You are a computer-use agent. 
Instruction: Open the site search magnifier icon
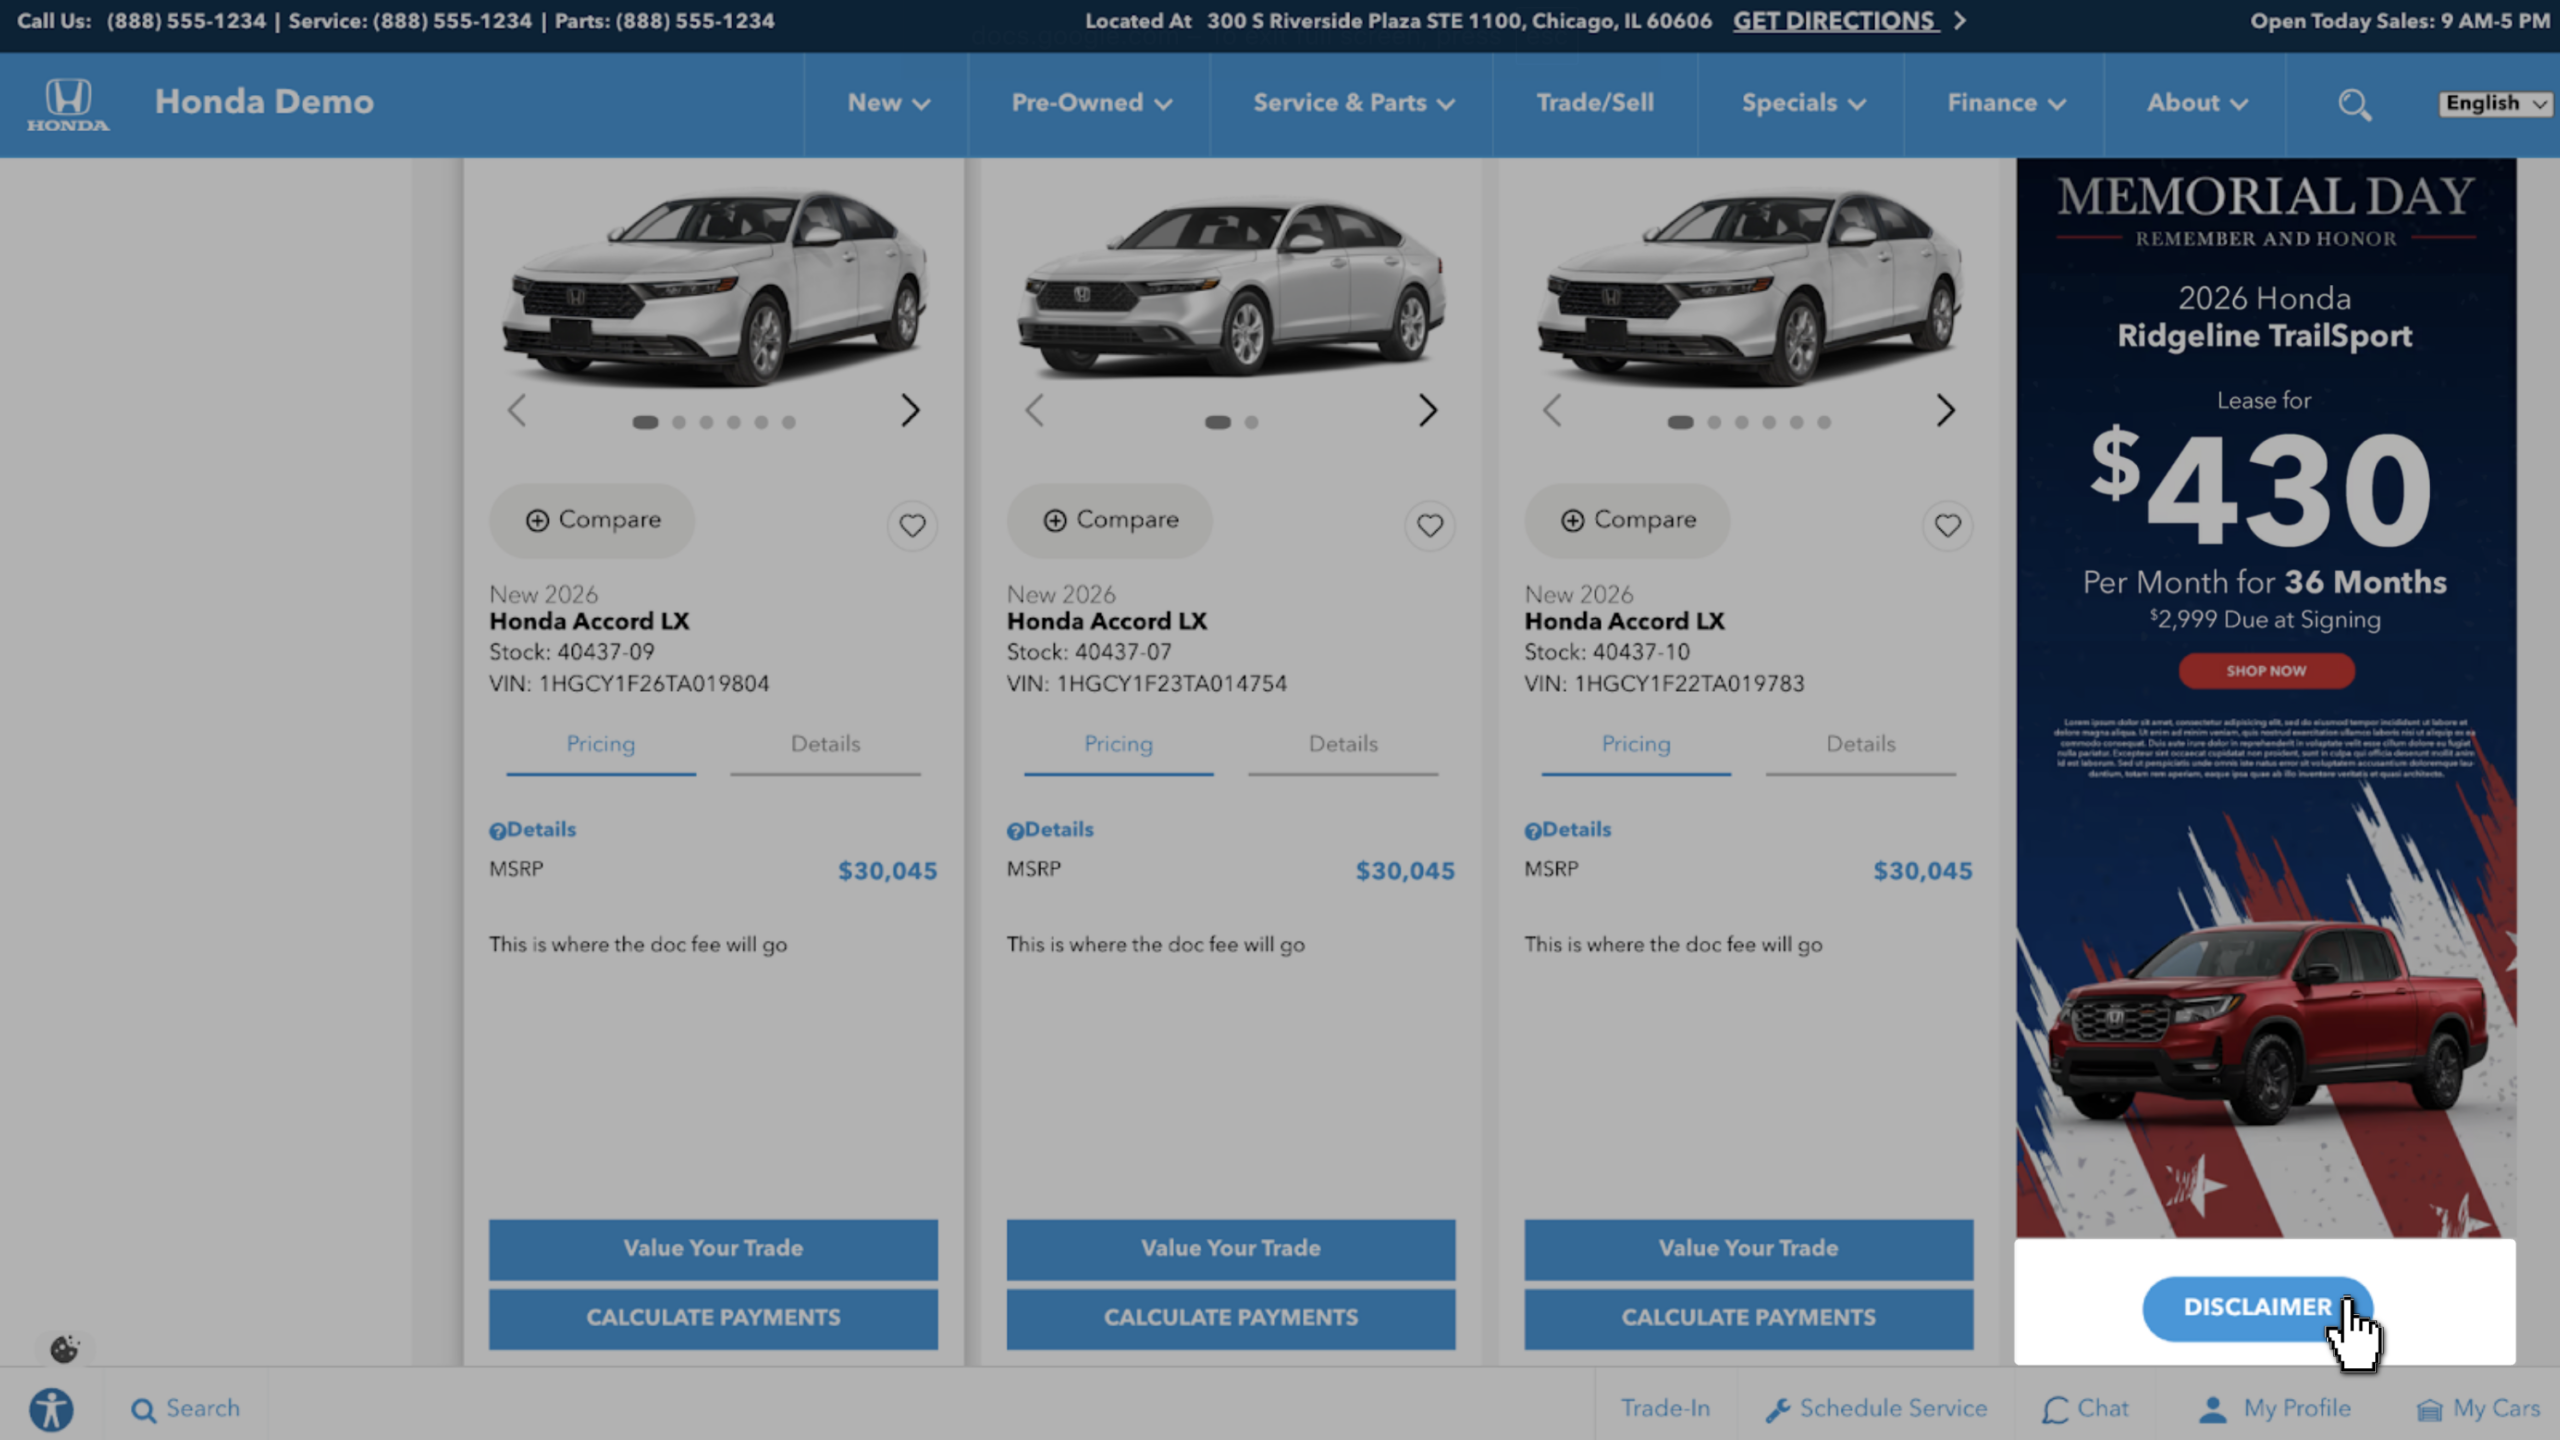click(2354, 104)
